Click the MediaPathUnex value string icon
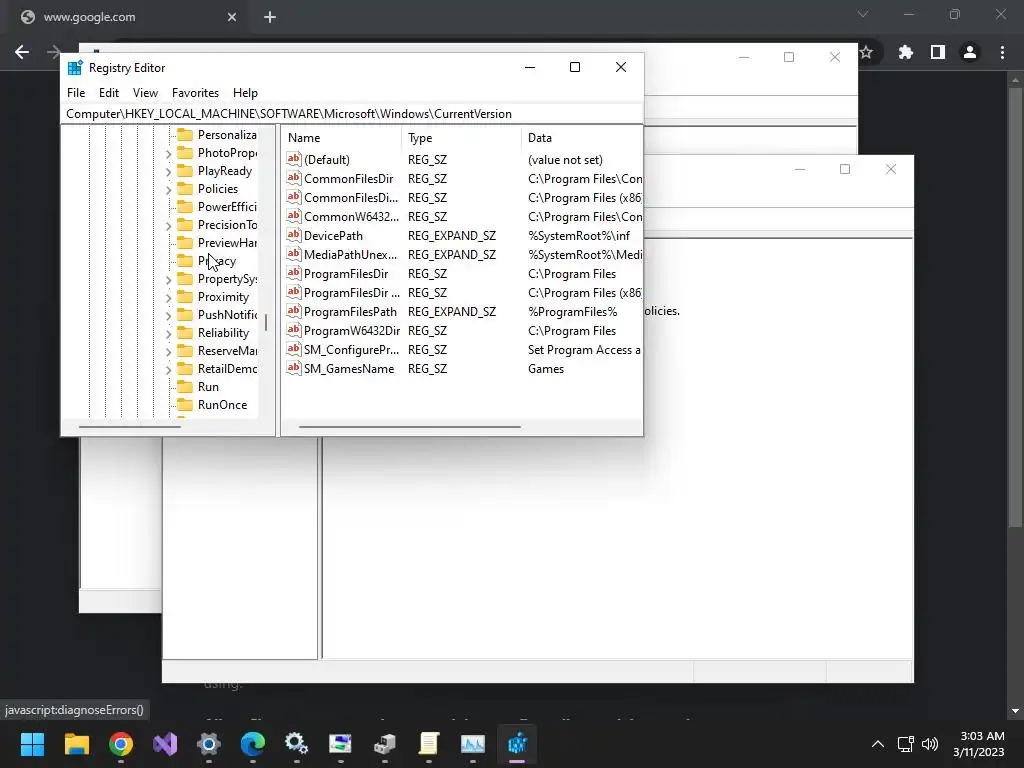 (x=294, y=253)
